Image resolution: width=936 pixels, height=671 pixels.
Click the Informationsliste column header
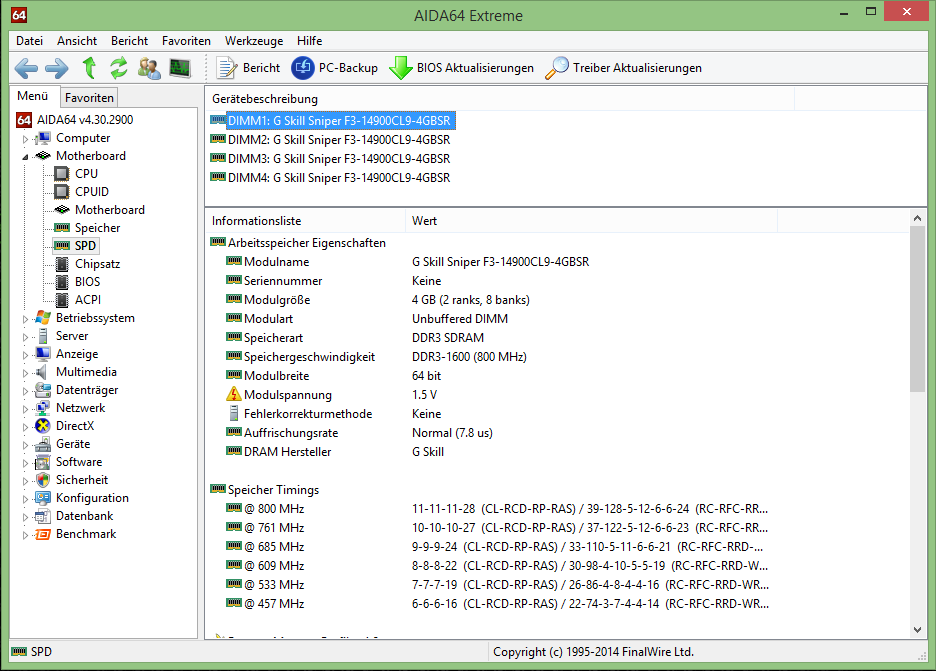point(305,221)
